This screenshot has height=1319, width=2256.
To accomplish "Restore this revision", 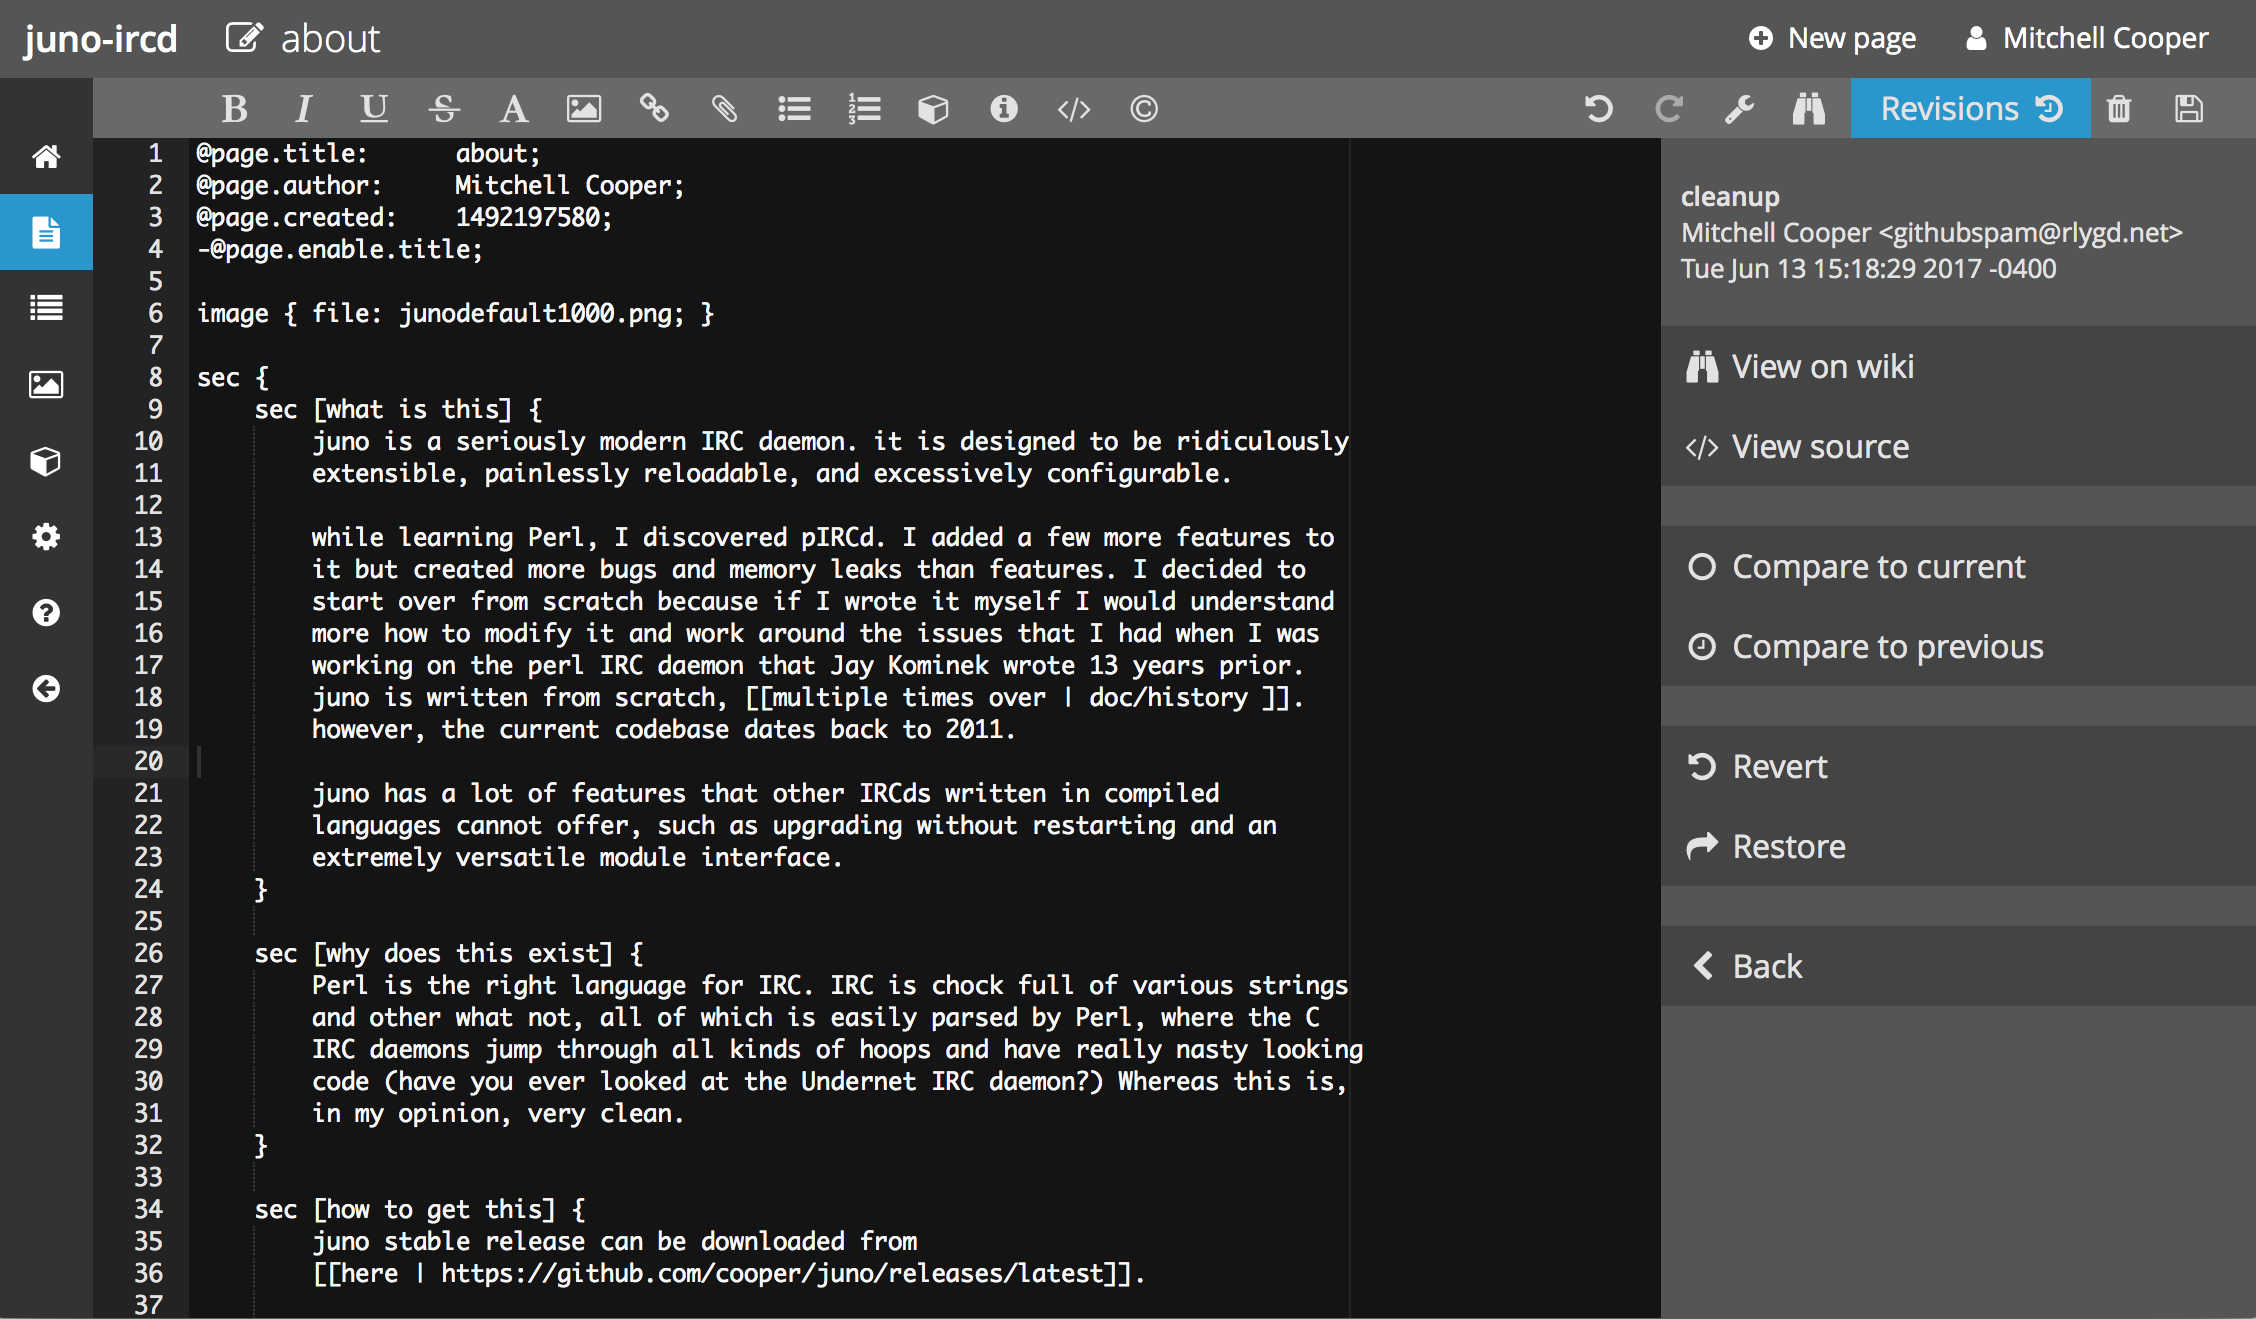I will point(1958,846).
